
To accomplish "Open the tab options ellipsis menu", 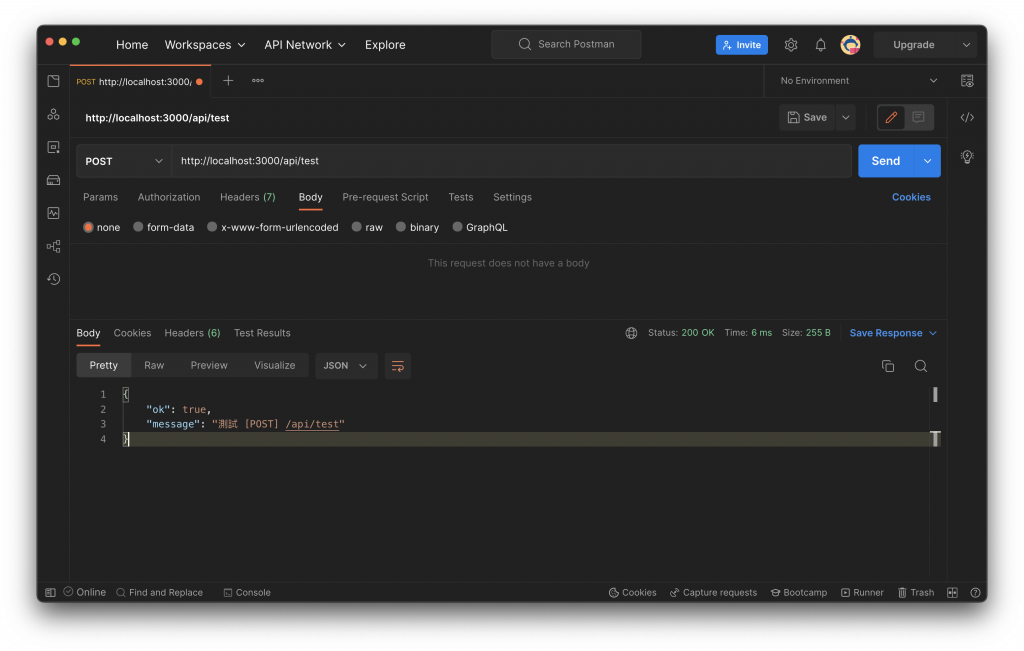I will pyautogui.click(x=258, y=81).
